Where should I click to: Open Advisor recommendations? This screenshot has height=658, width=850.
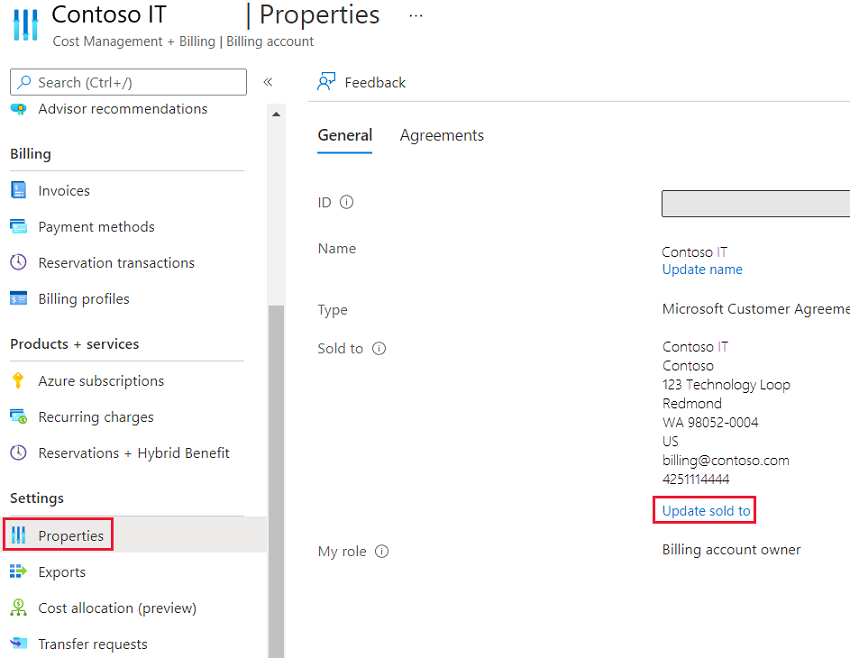click(123, 109)
